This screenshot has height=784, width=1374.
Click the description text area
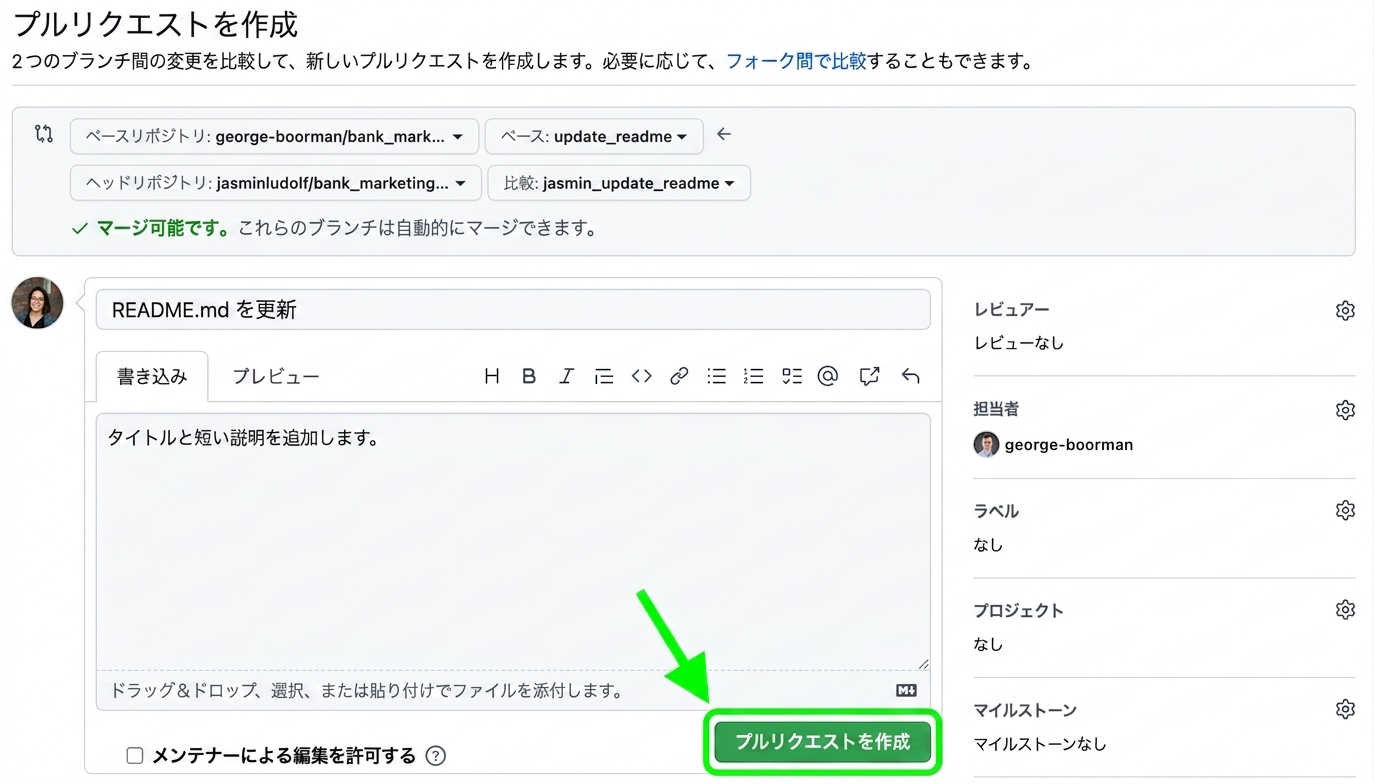click(x=513, y=541)
